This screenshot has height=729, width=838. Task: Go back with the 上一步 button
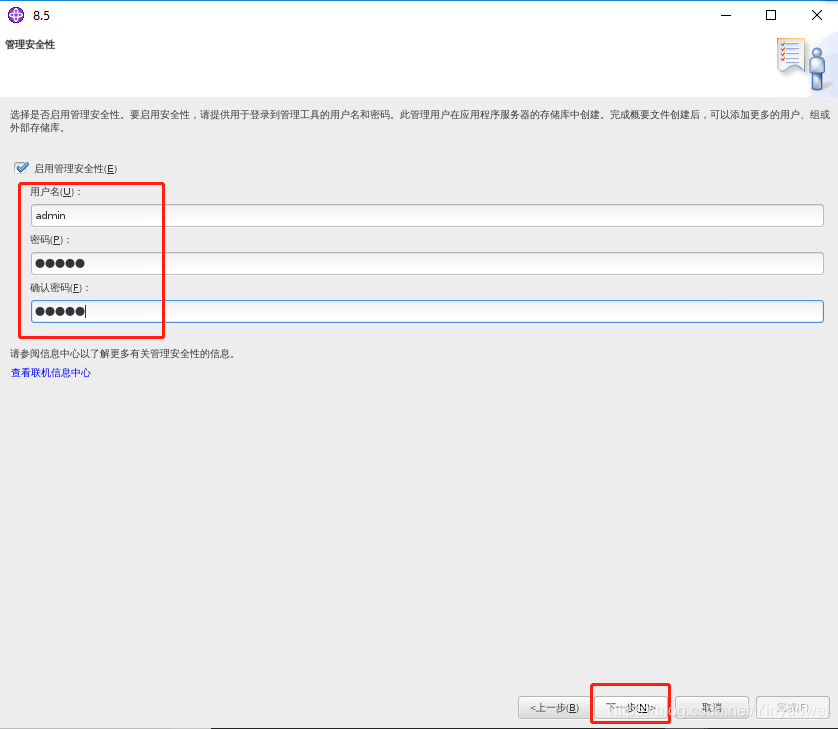554,708
